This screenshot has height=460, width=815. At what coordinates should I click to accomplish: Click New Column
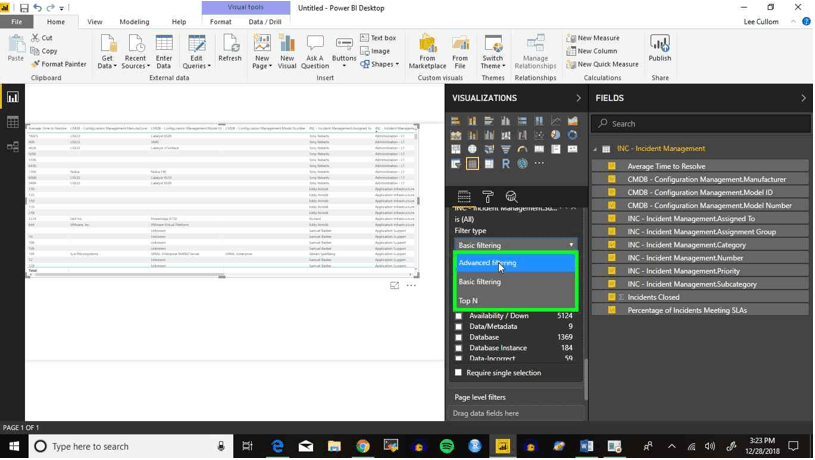coord(592,51)
